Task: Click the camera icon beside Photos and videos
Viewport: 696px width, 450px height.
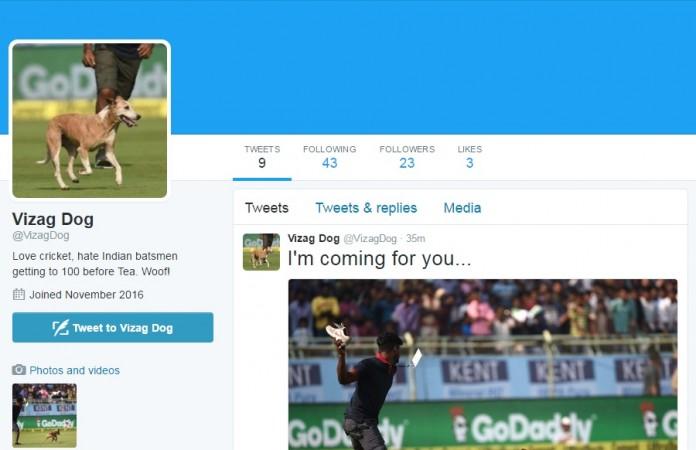Action: coord(19,370)
